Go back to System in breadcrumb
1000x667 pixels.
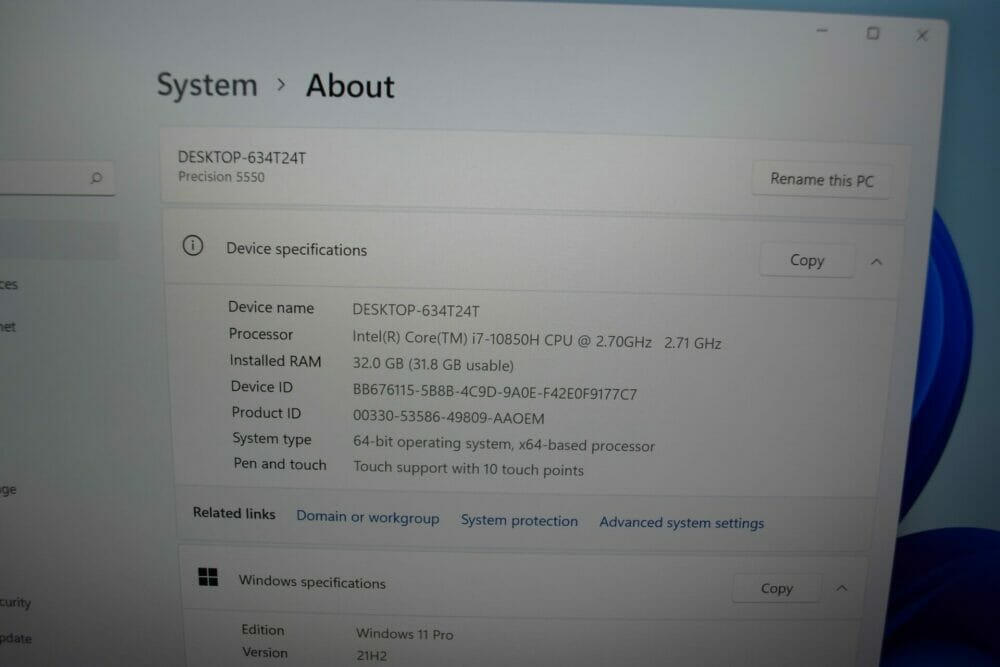[x=207, y=85]
